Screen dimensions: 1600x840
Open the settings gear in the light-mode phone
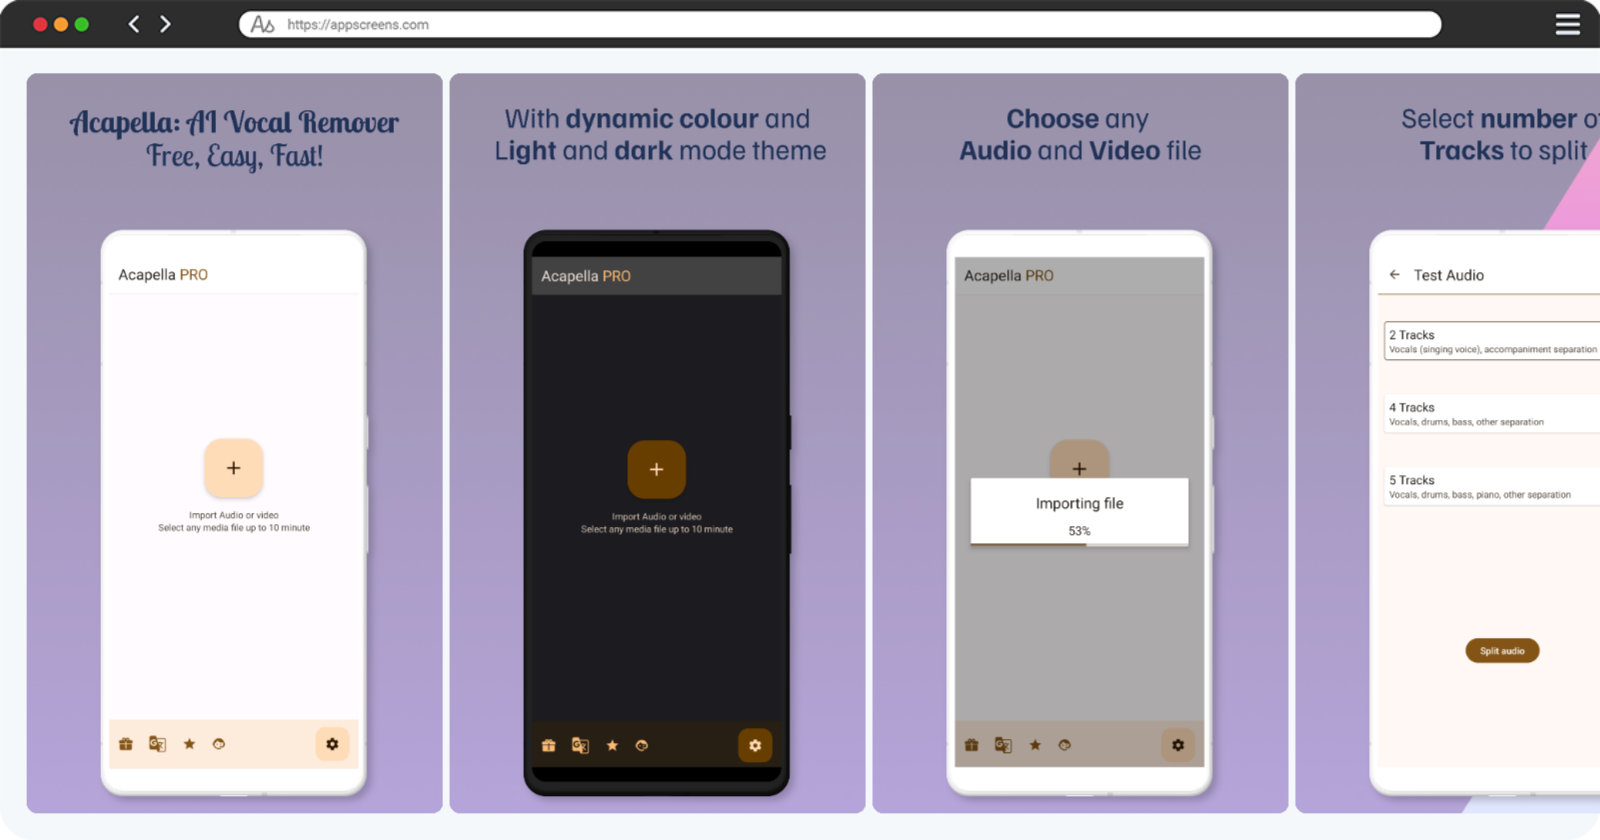pyautogui.click(x=332, y=744)
